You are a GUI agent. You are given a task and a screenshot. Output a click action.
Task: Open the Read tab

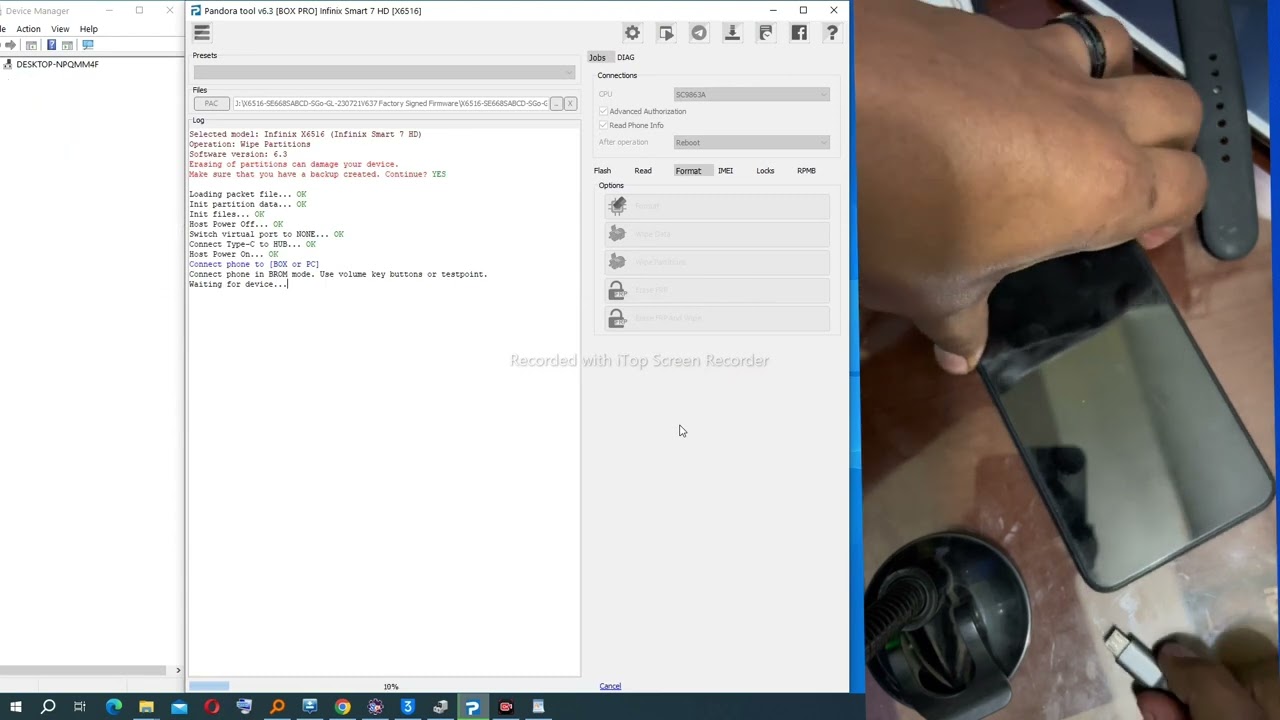click(643, 171)
